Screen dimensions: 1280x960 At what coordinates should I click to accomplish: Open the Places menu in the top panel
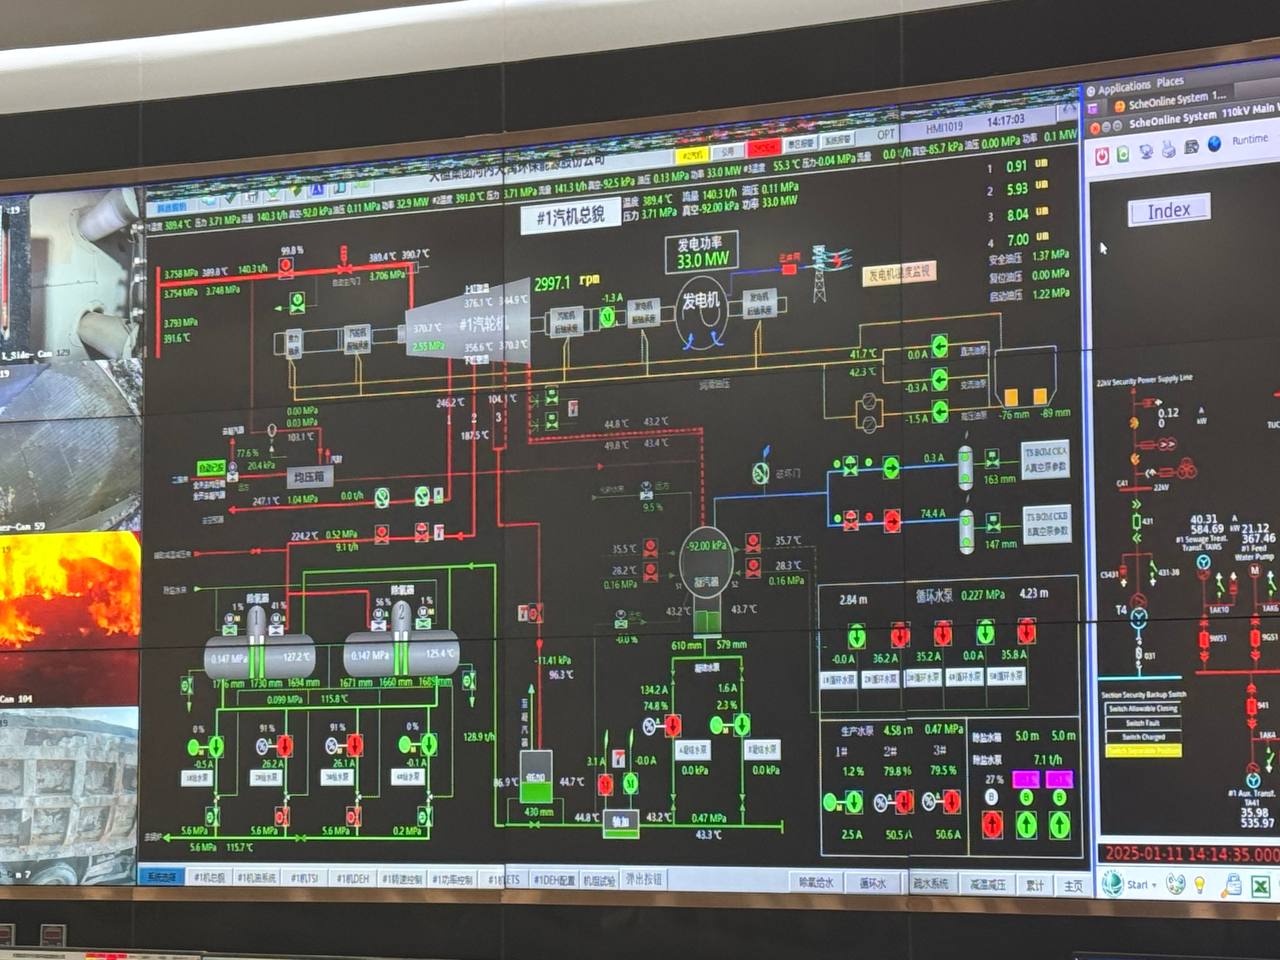click(x=1170, y=82)
